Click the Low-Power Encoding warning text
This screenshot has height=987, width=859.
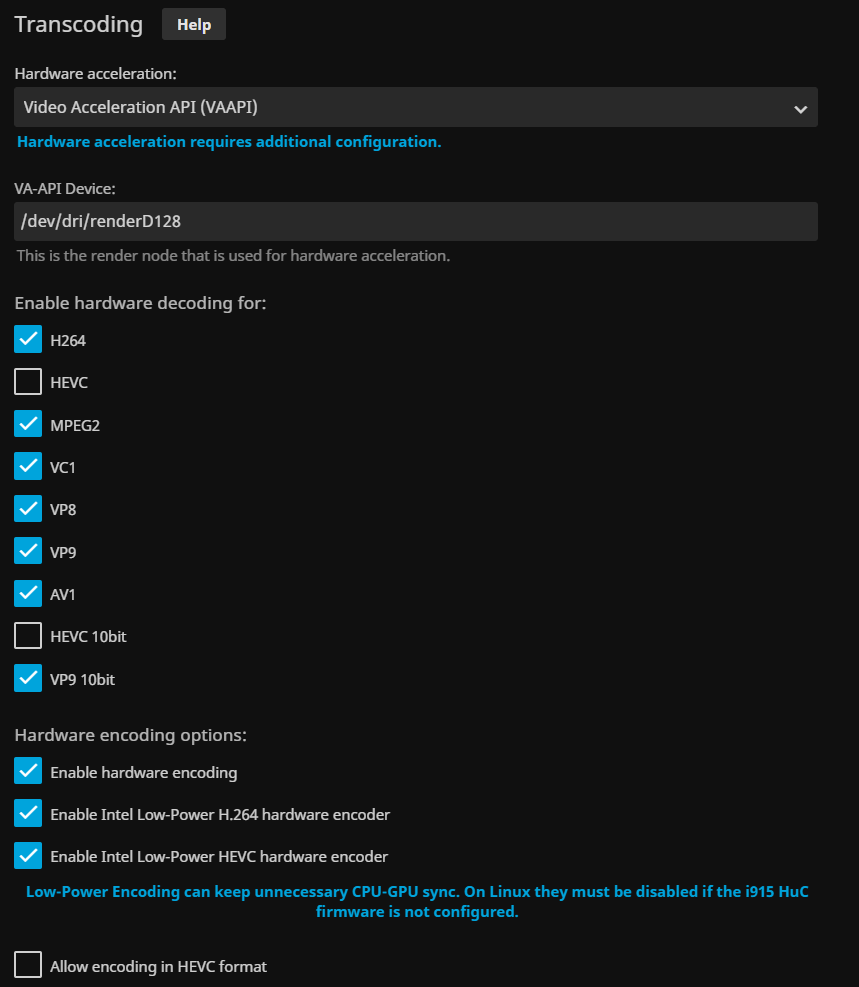[417, 901]
